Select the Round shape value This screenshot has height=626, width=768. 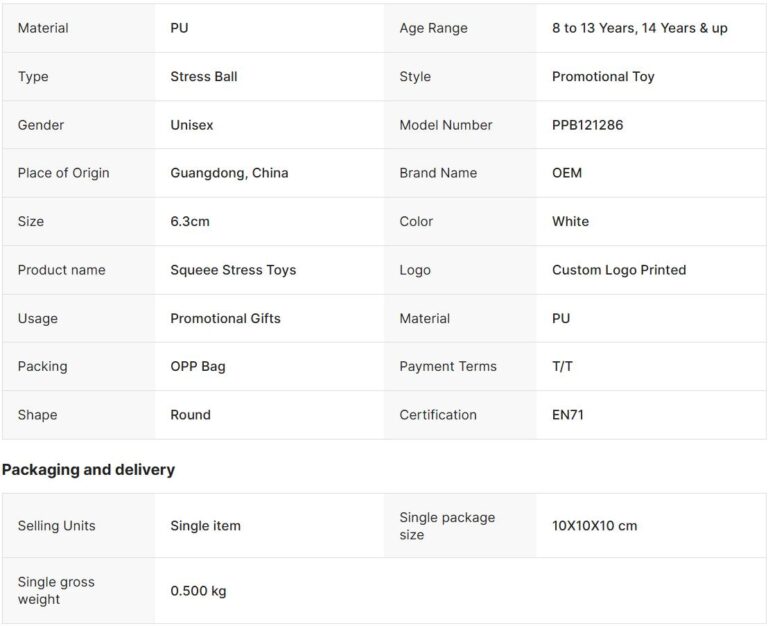coord(190,415)
